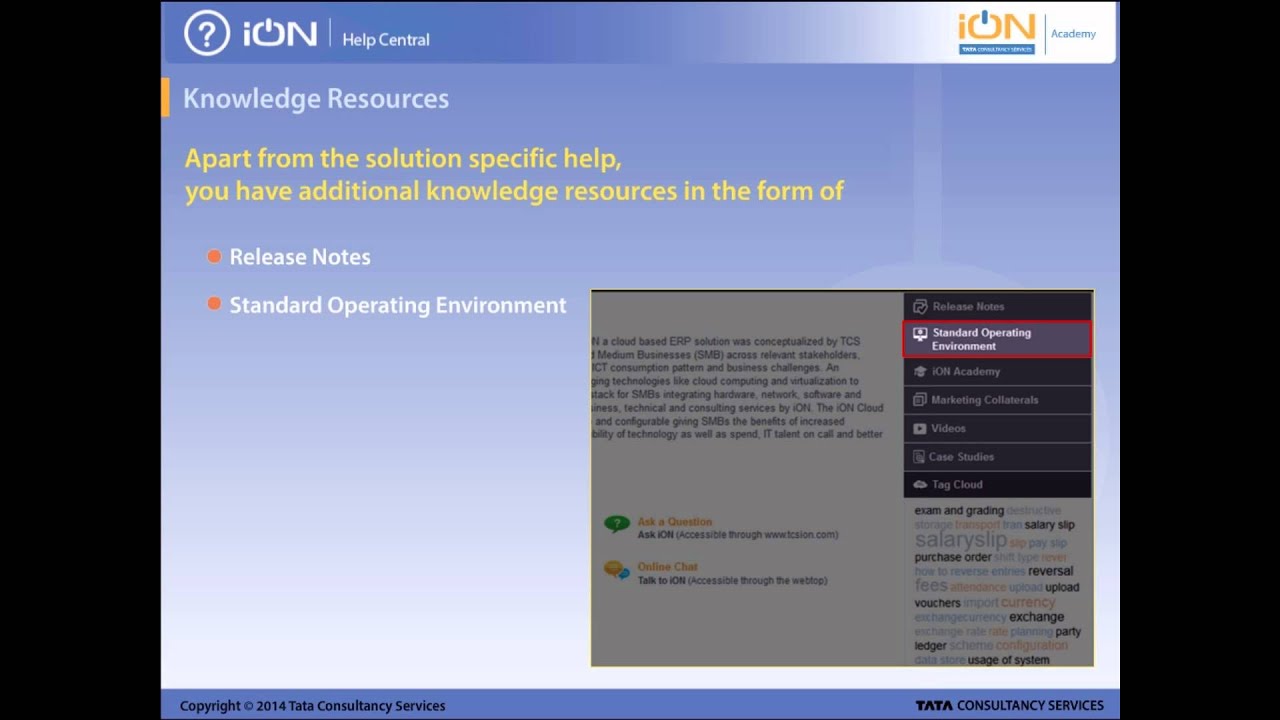1280x720 pixels.
Task: Click the Help Central question mark icon
Action: coord(207,33)
